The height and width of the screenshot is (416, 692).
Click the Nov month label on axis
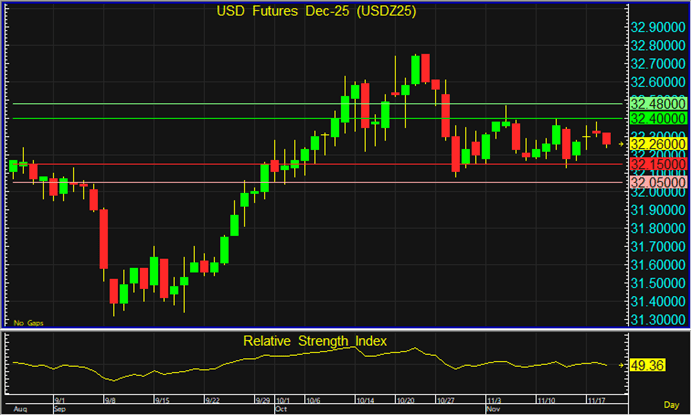tap(493, 409)
